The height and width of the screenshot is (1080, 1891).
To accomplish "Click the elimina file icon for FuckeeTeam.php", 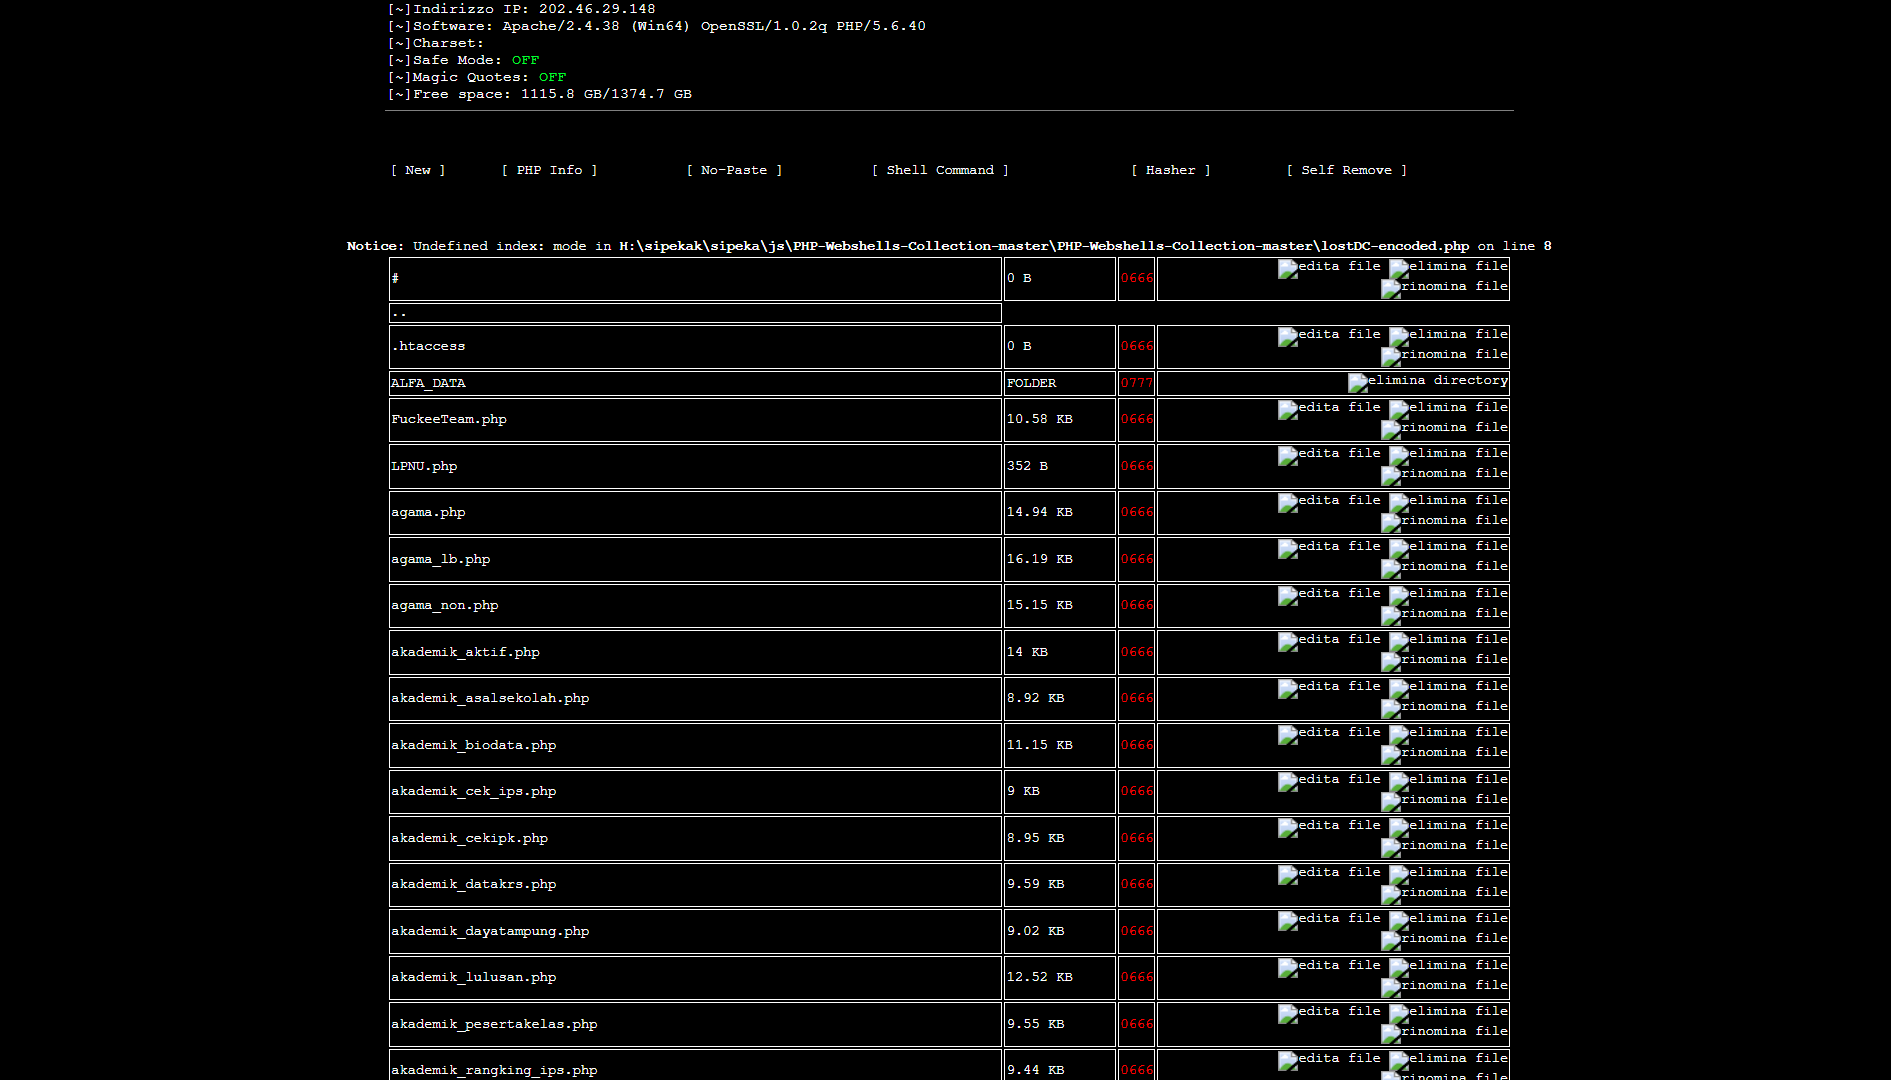I will 1448,408.
